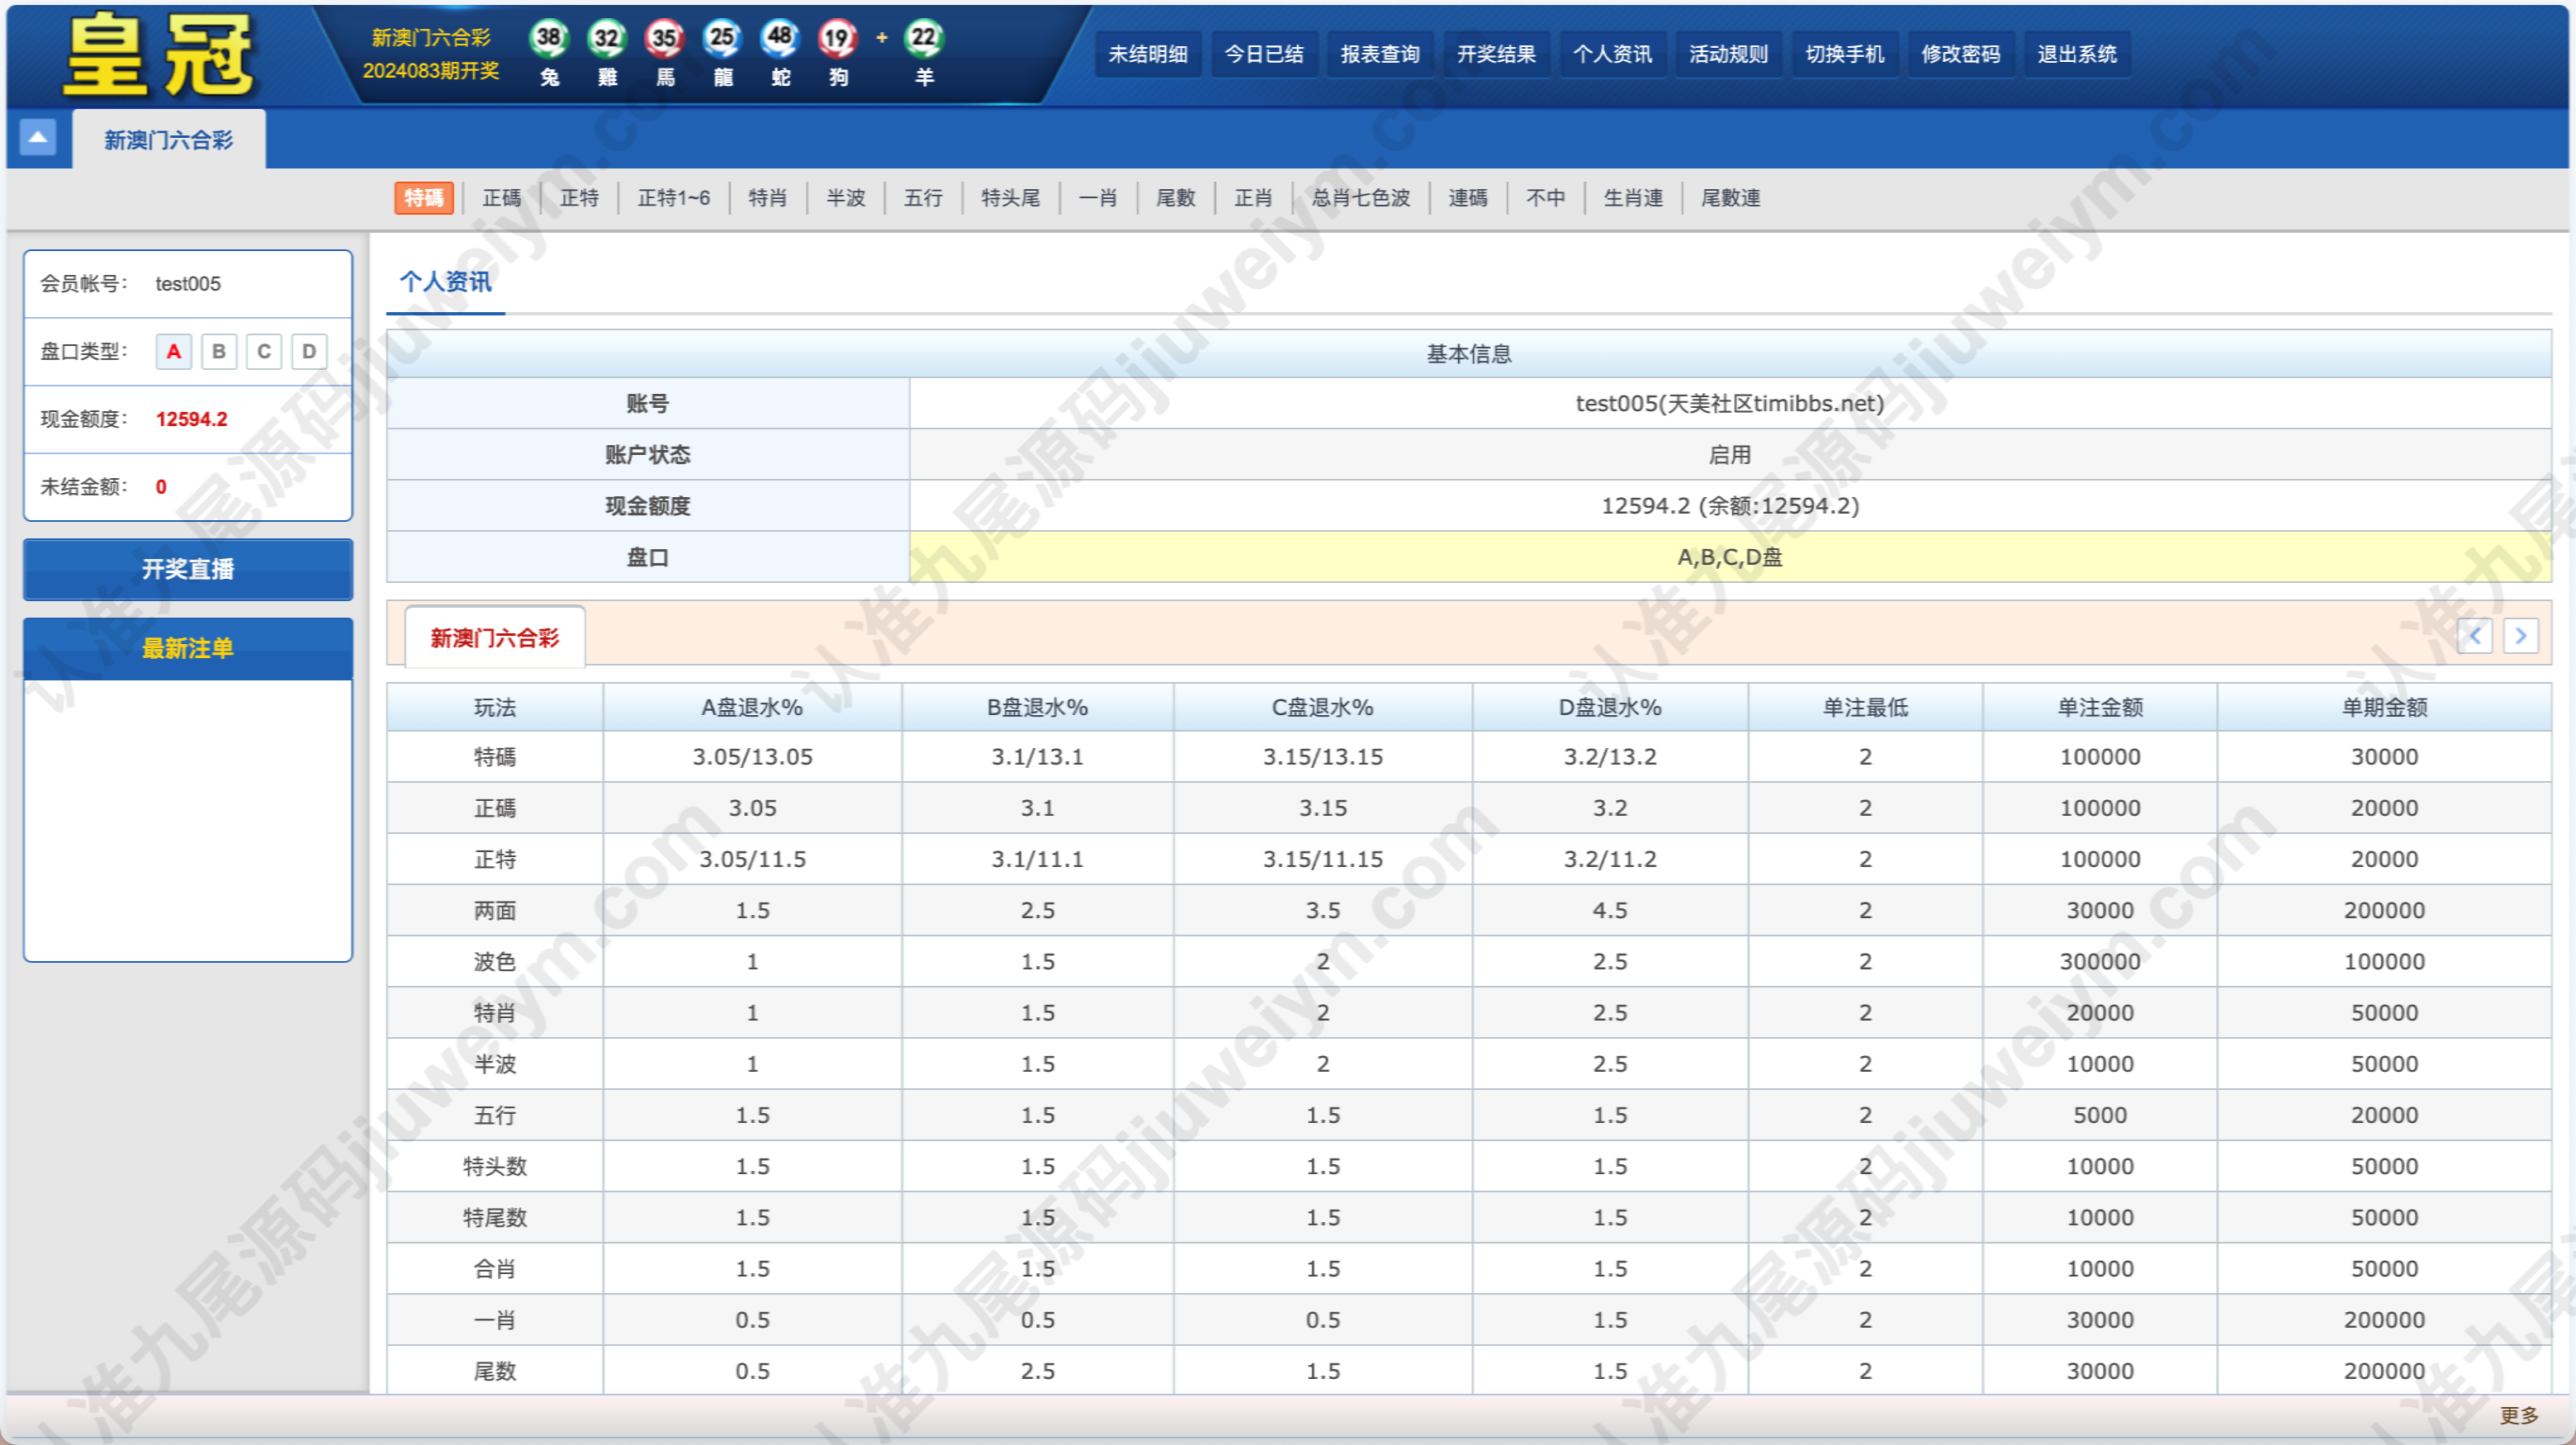The height and width of the screenshot is (1445, 2576).
Task: Click the 3.05/13.05 cell in 特碼 row
Action: pyautogui.click(x=752, y=757)
